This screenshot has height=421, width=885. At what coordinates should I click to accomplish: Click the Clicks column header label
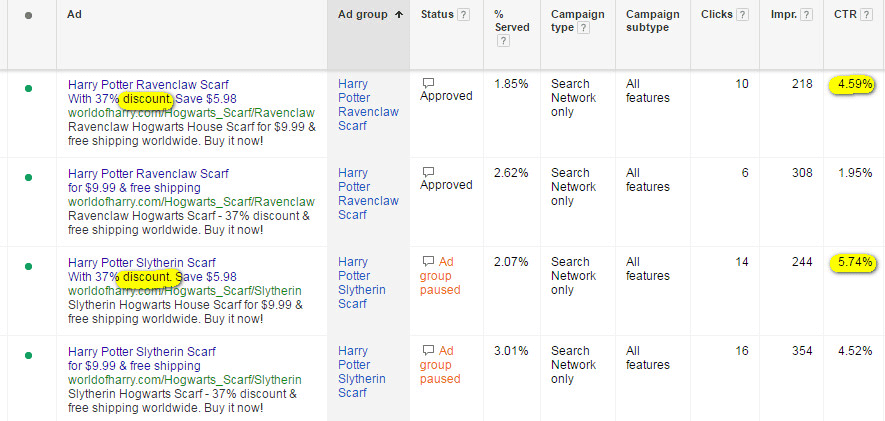(x=717, y=15)
